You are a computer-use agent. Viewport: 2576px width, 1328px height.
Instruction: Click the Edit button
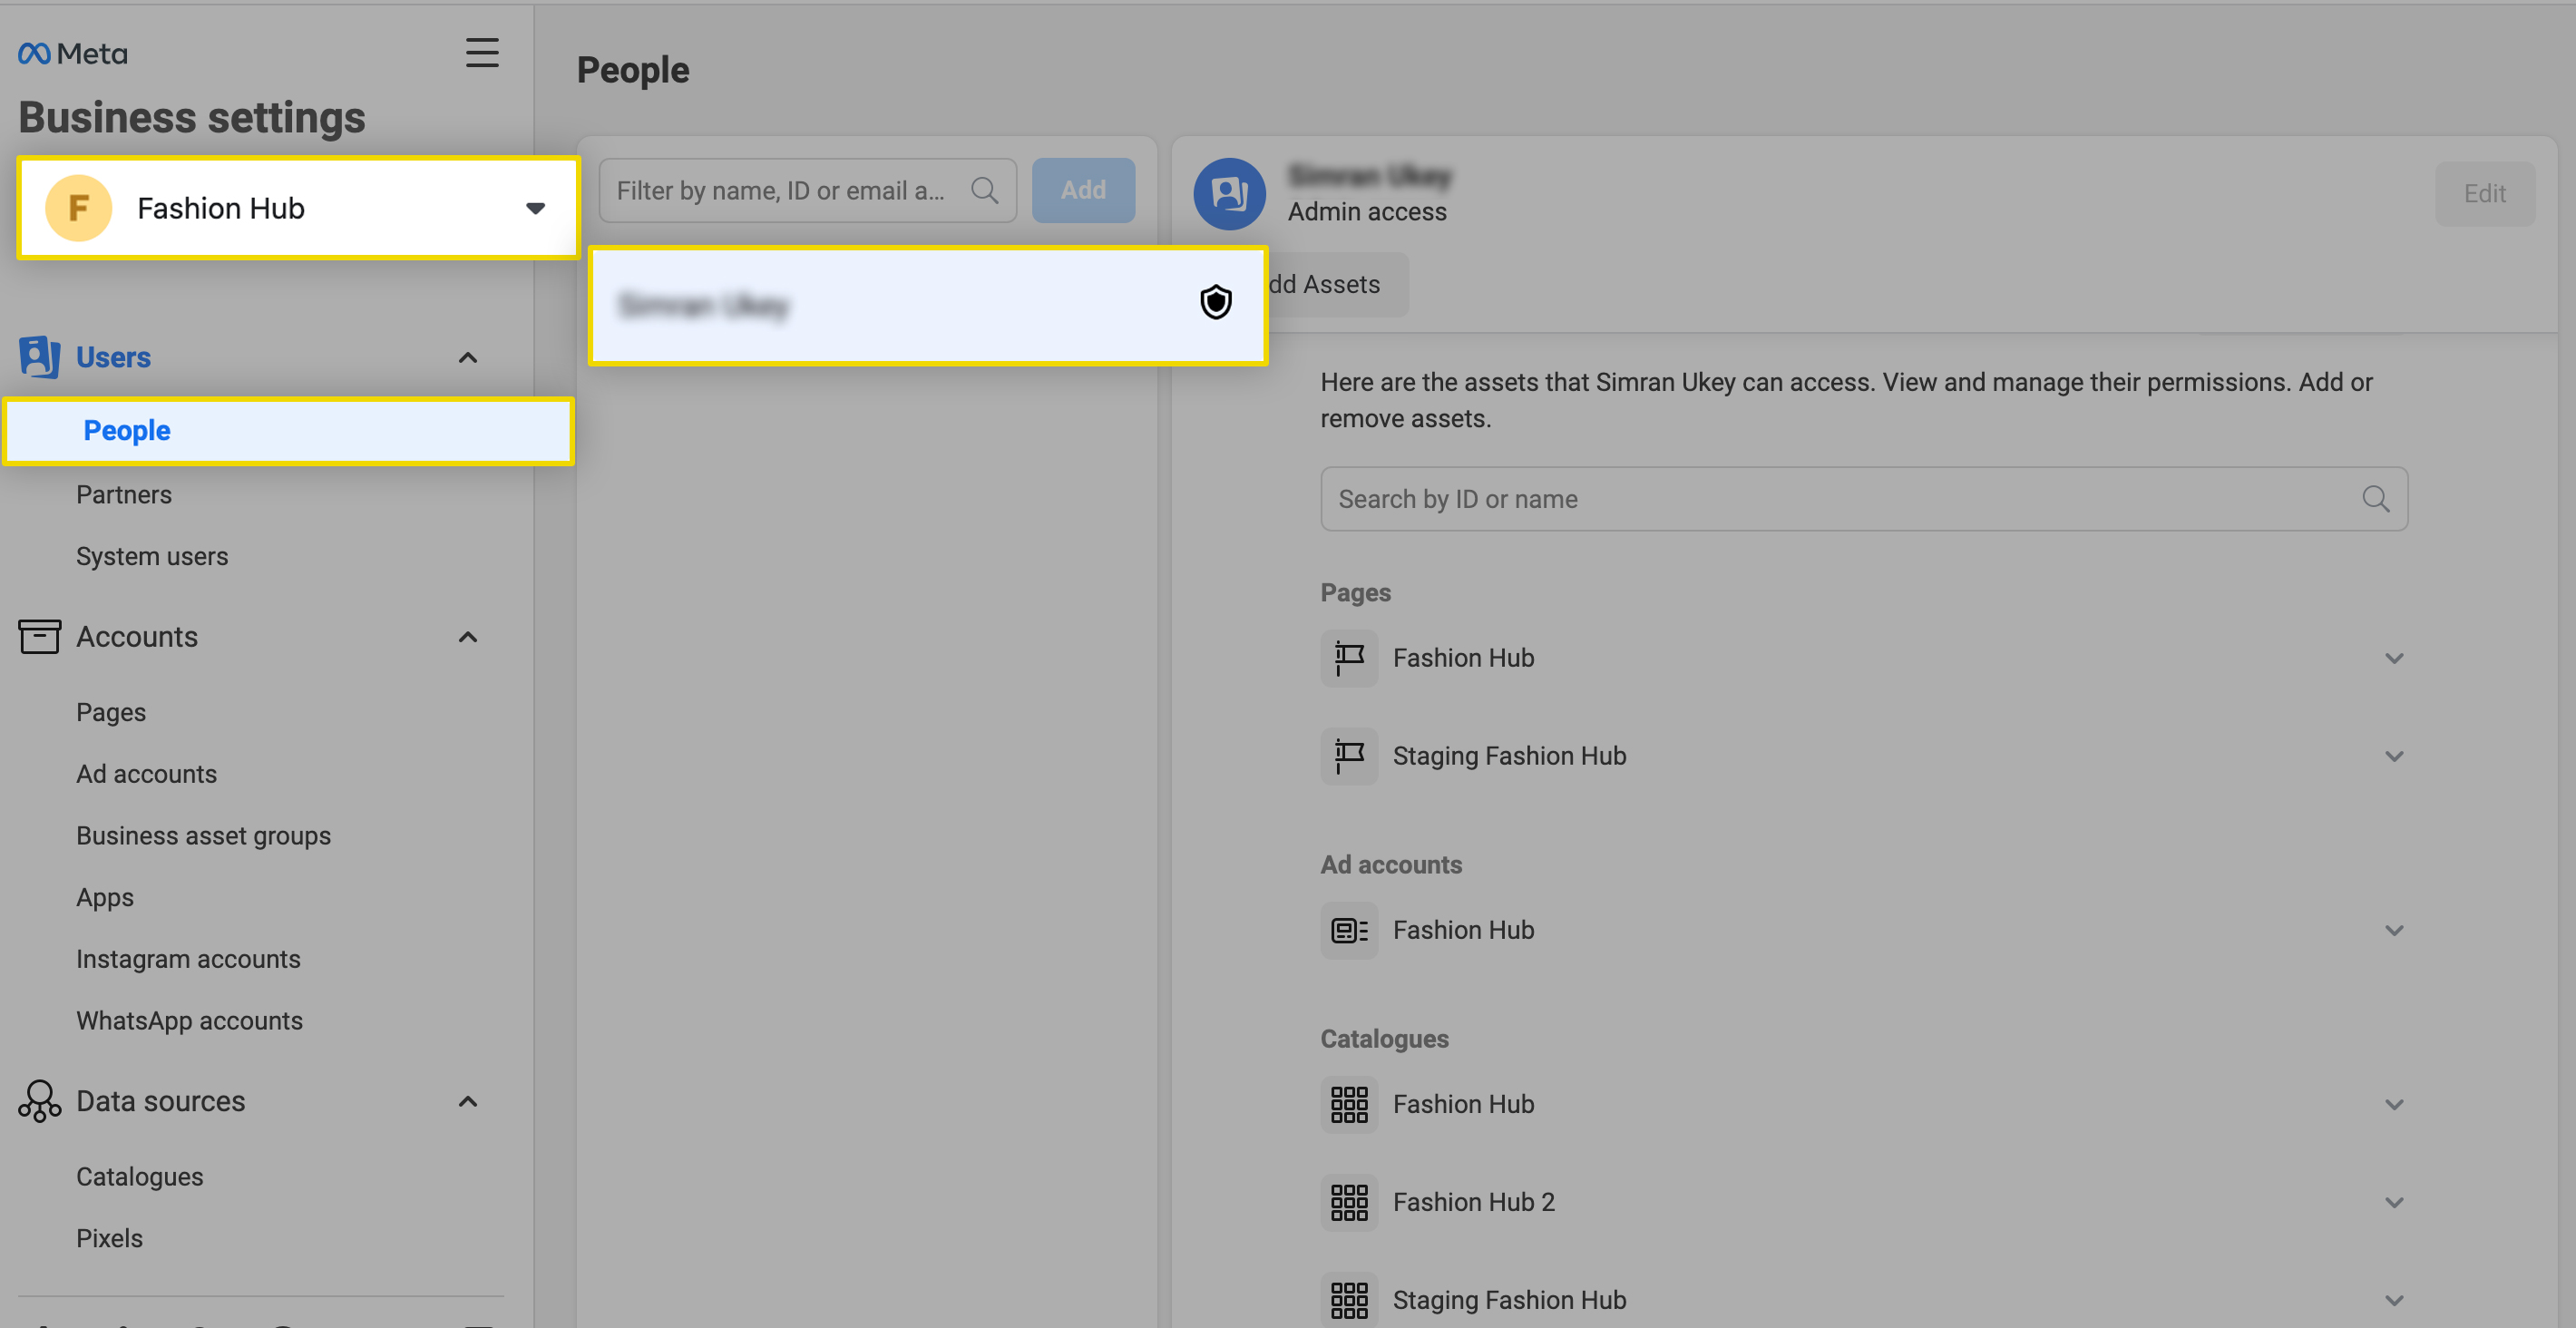[2484, 193]
